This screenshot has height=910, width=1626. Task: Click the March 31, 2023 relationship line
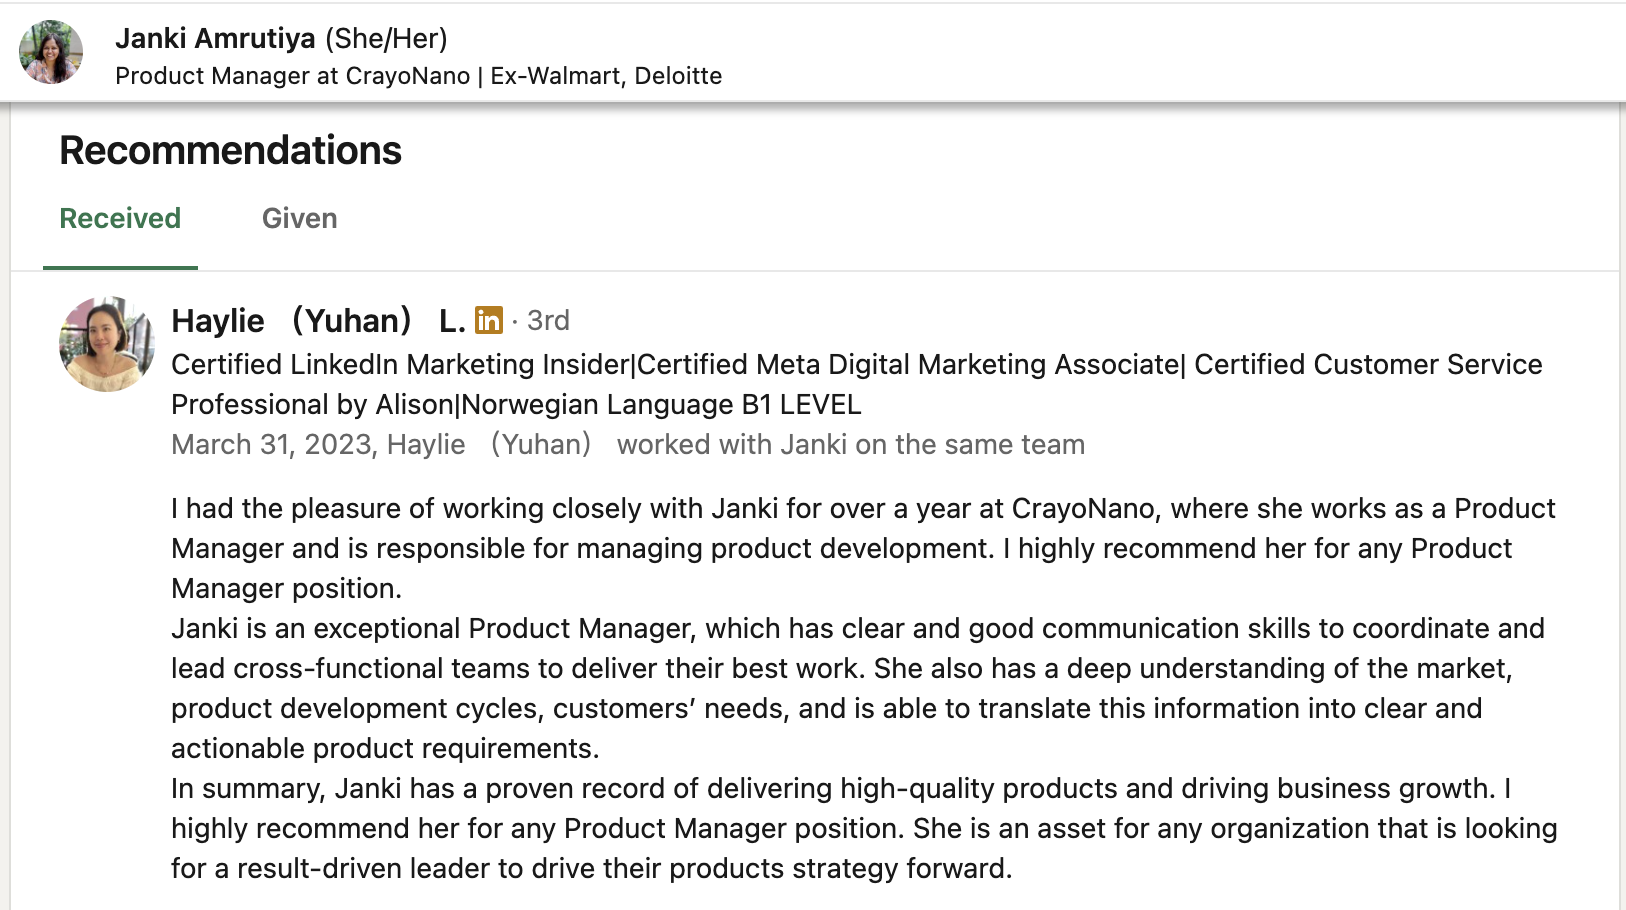[628, 444]
